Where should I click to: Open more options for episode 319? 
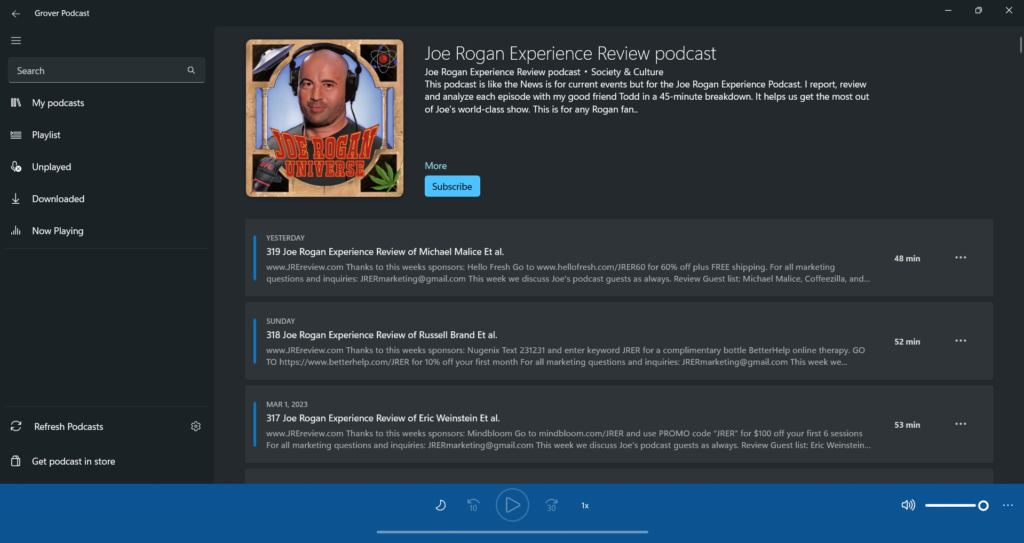pos(960,258)
